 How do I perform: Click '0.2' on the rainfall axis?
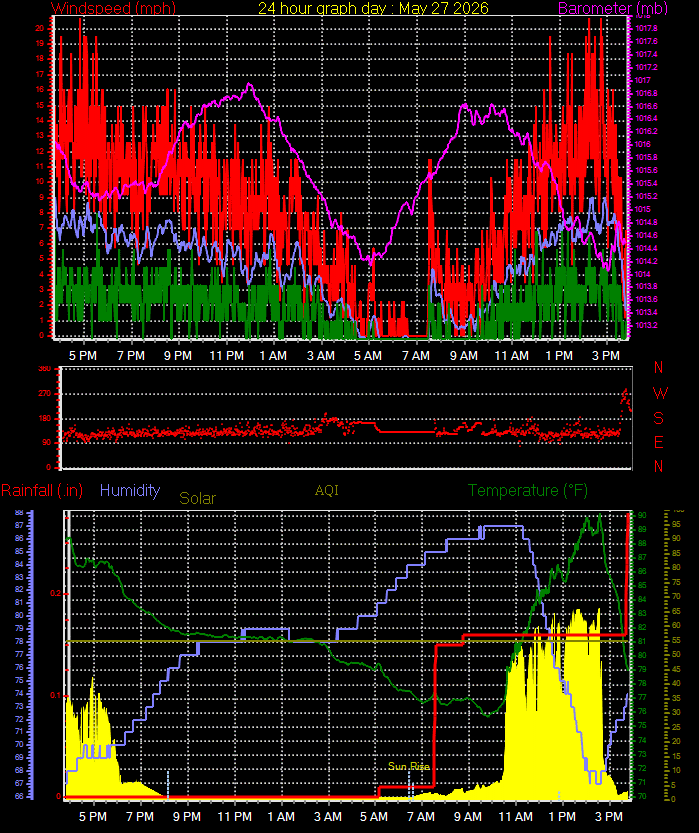click(55, 593)
